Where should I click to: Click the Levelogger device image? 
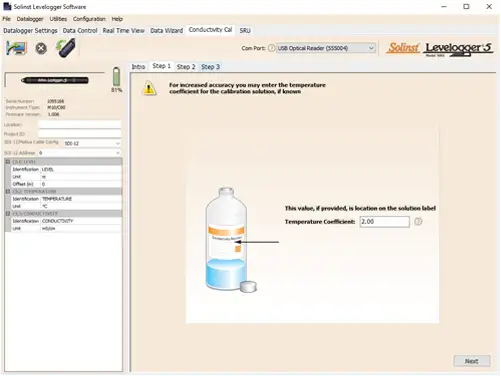55,80
